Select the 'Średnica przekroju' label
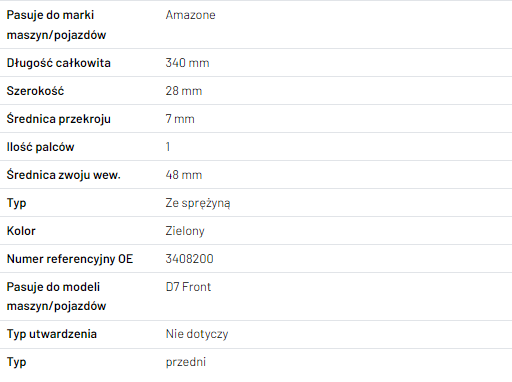Image resolution: width=512 pixels, height=382 pixels. point(59,119)
